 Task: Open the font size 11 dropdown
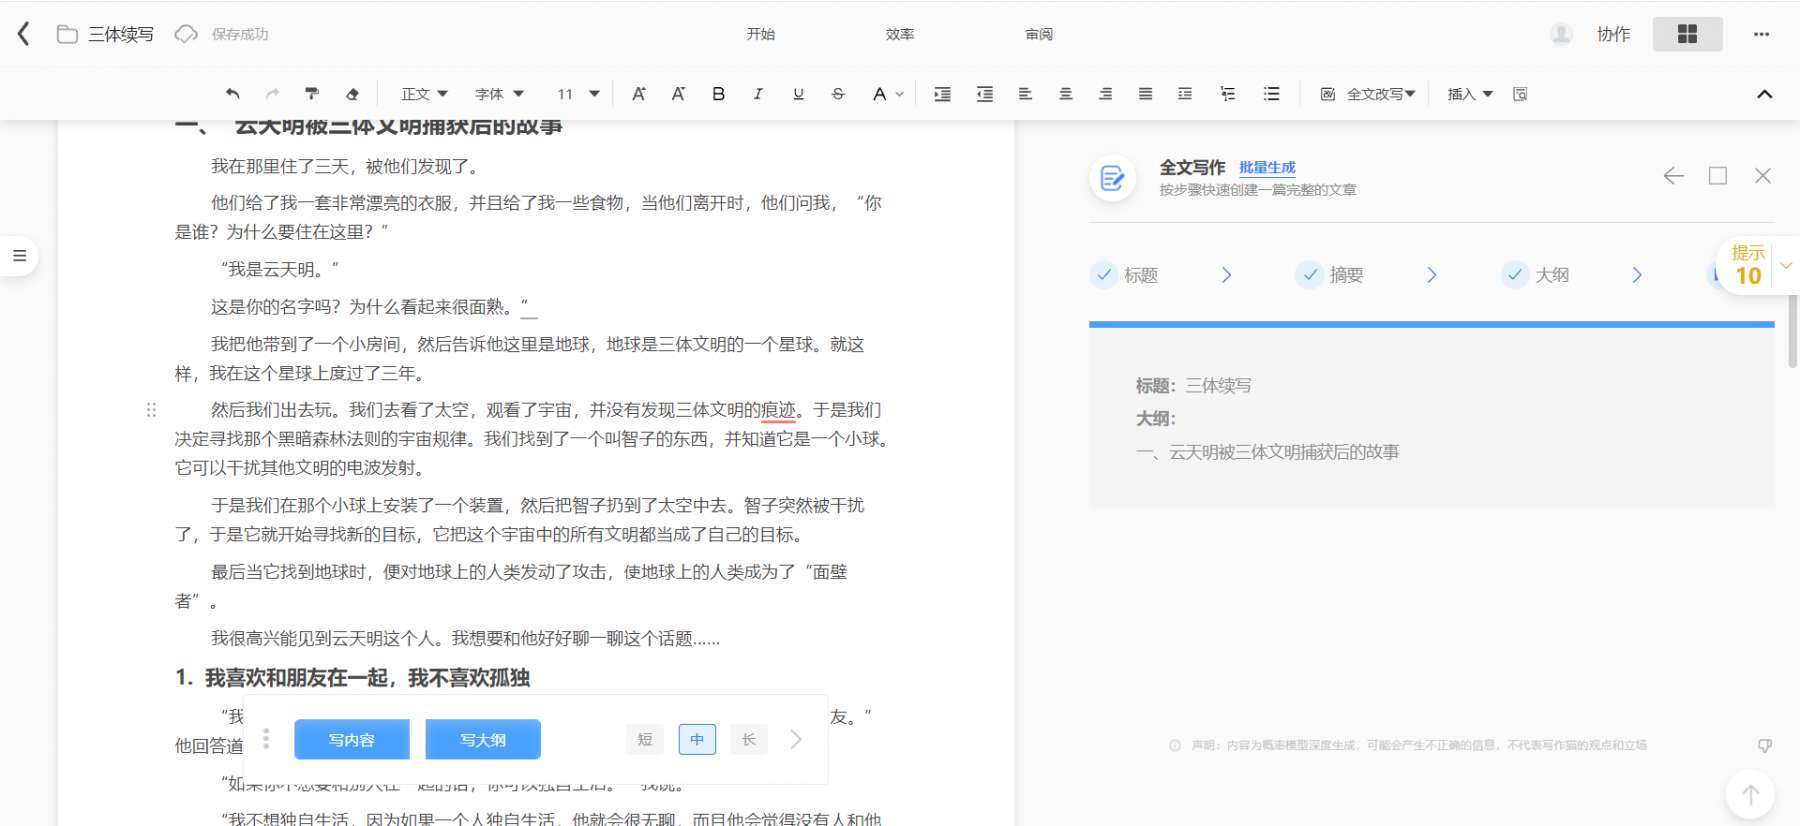tap(578, 94)
